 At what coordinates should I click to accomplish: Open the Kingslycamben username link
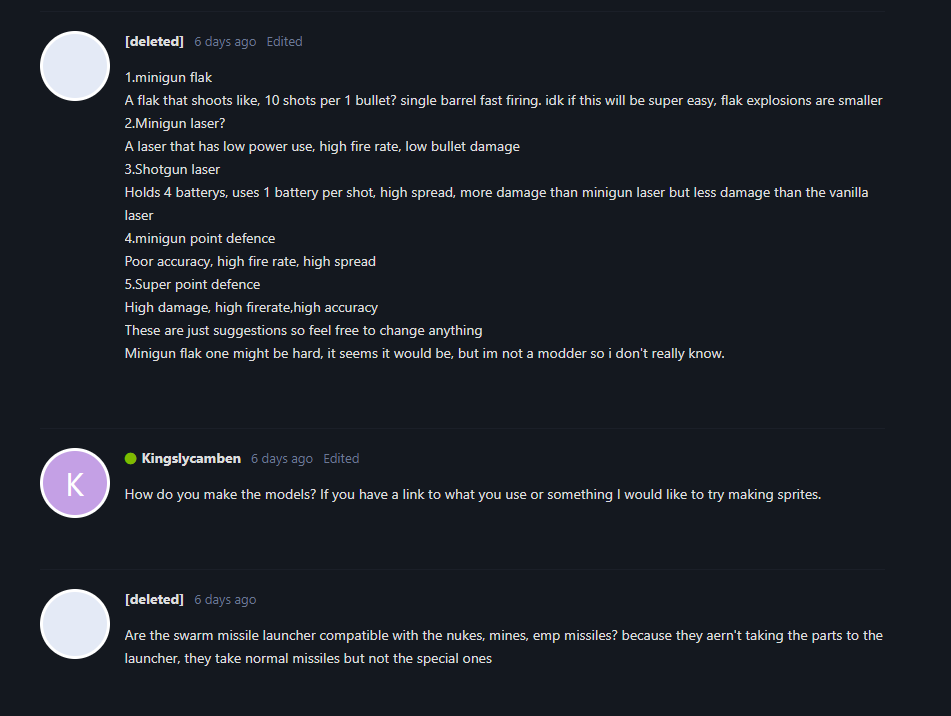191,459
